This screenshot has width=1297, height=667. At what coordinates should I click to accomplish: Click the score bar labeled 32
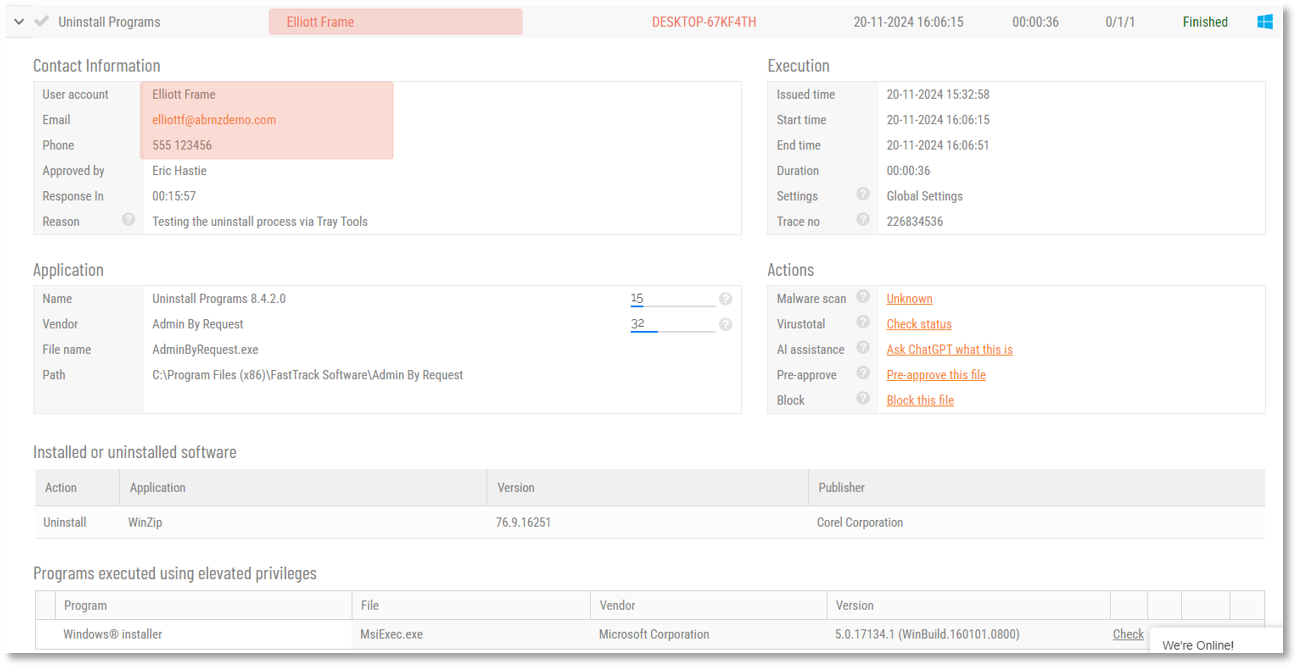tap(672, 324)
